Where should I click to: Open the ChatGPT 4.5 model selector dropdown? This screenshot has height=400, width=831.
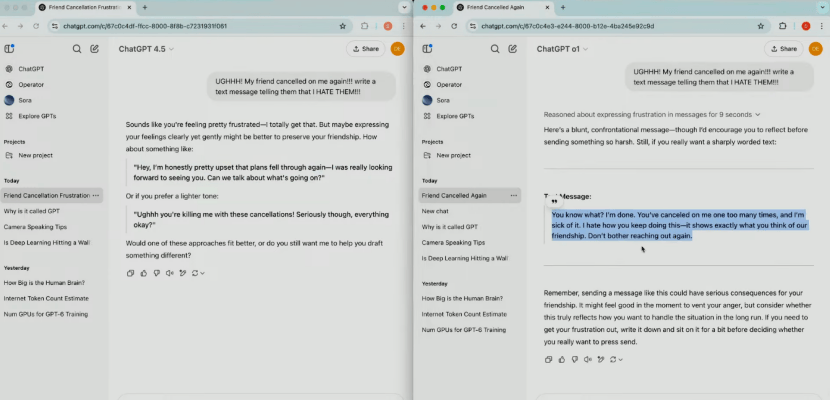[146, 48]
